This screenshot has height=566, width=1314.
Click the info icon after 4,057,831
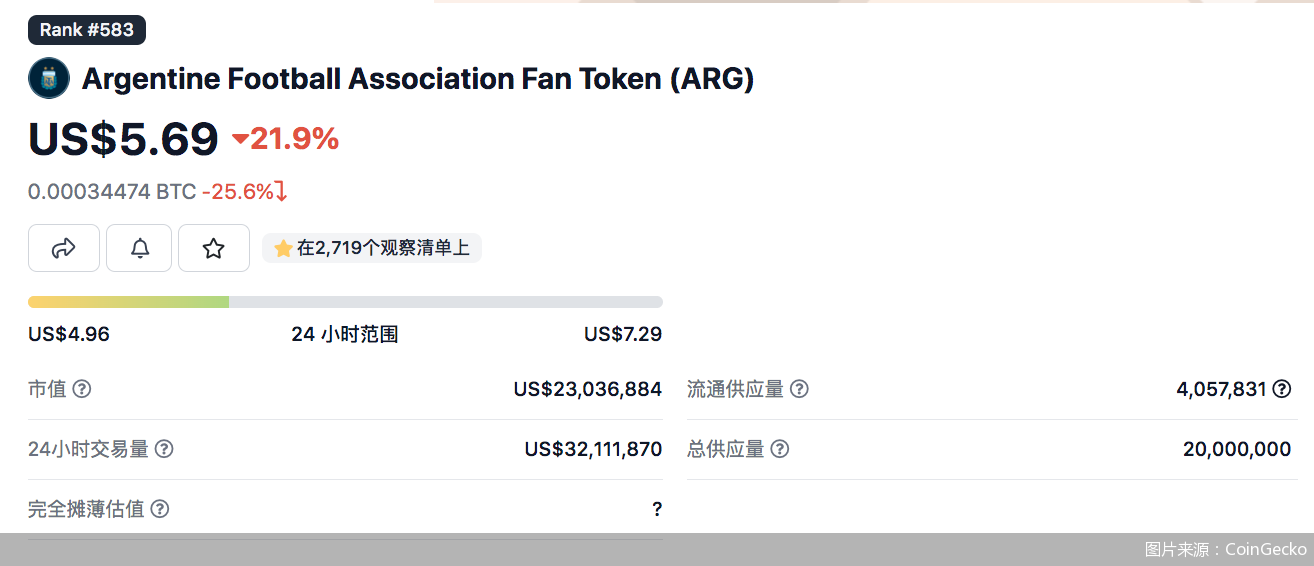[1281, 389]
